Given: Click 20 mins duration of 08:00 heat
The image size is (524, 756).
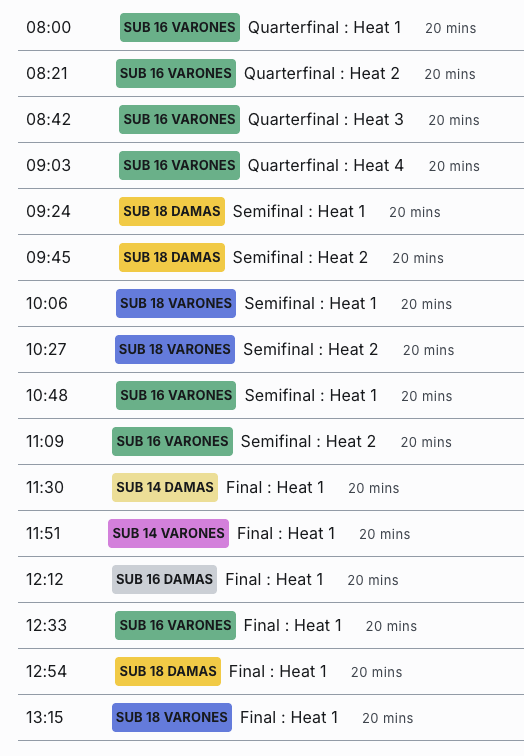Looking at the screenshot, I should [x=451, y=28].
